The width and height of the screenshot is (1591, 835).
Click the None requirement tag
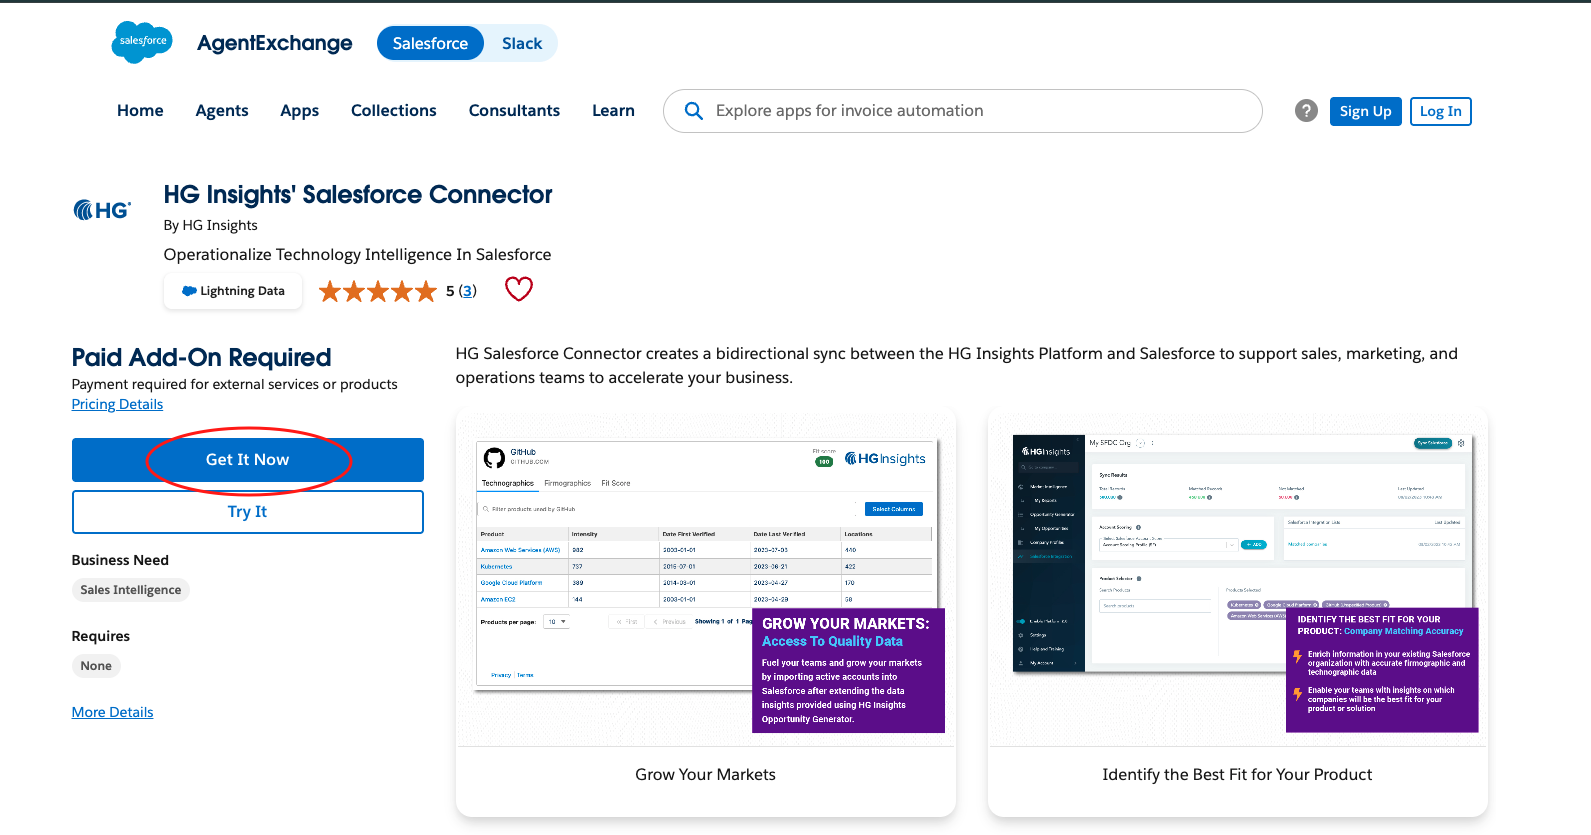coord(96,666)
